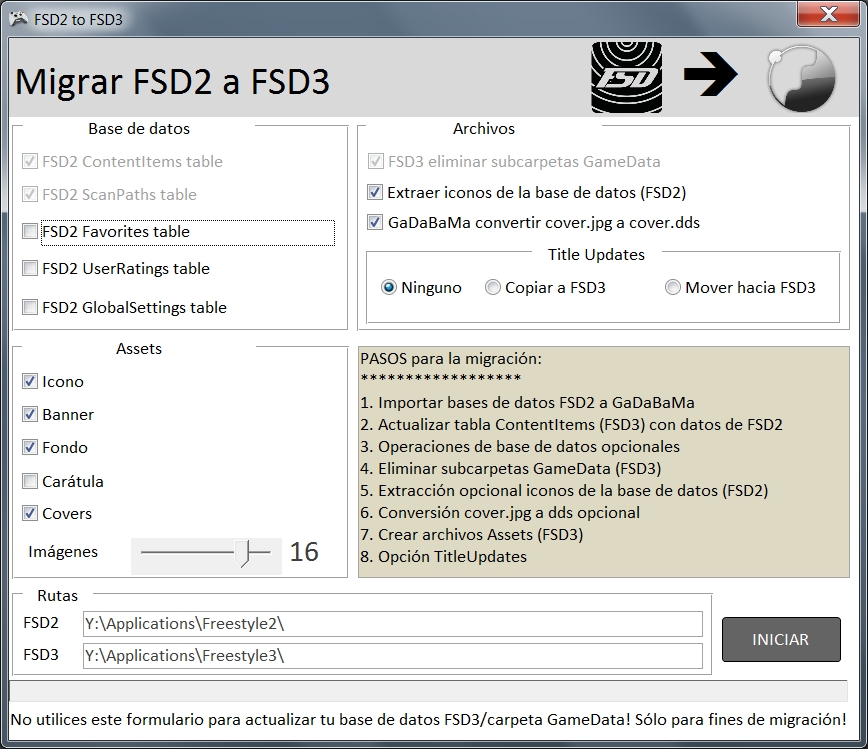Start migration with INICIAR button
The width and height of the screenshot is (868, 749).
click(781, 639)
